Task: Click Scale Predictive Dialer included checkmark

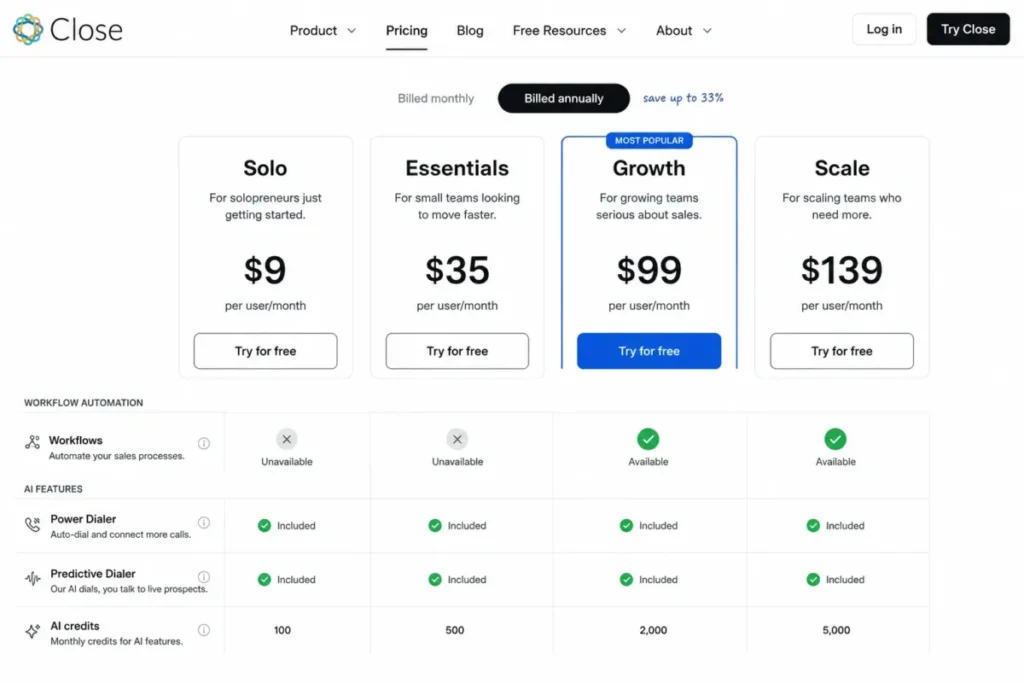Action: 813,579
